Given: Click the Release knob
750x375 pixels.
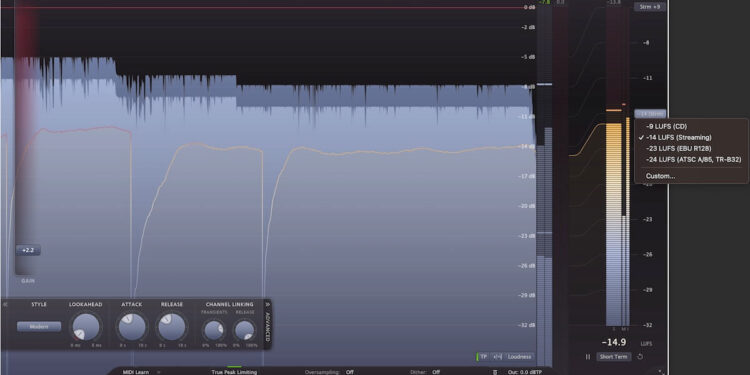Looking at the screenshot, I should (172, 328).
